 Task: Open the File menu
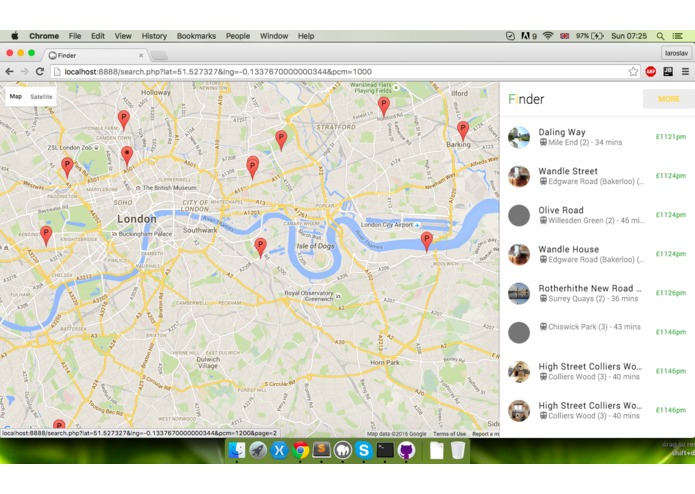(x=75, y=36)
